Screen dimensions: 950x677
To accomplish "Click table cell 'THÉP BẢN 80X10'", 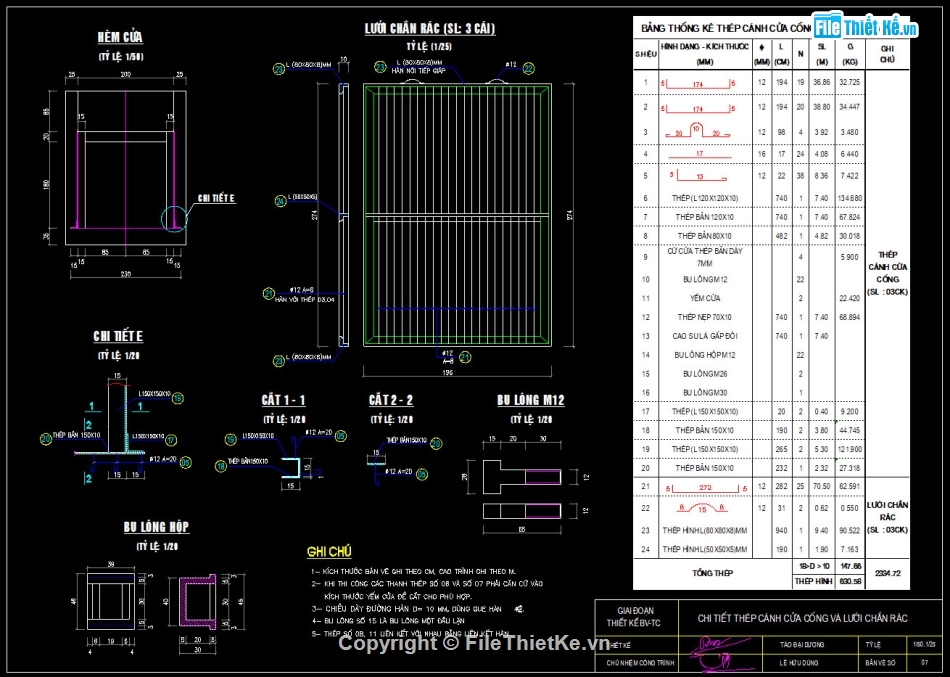I will coord(705,236).
